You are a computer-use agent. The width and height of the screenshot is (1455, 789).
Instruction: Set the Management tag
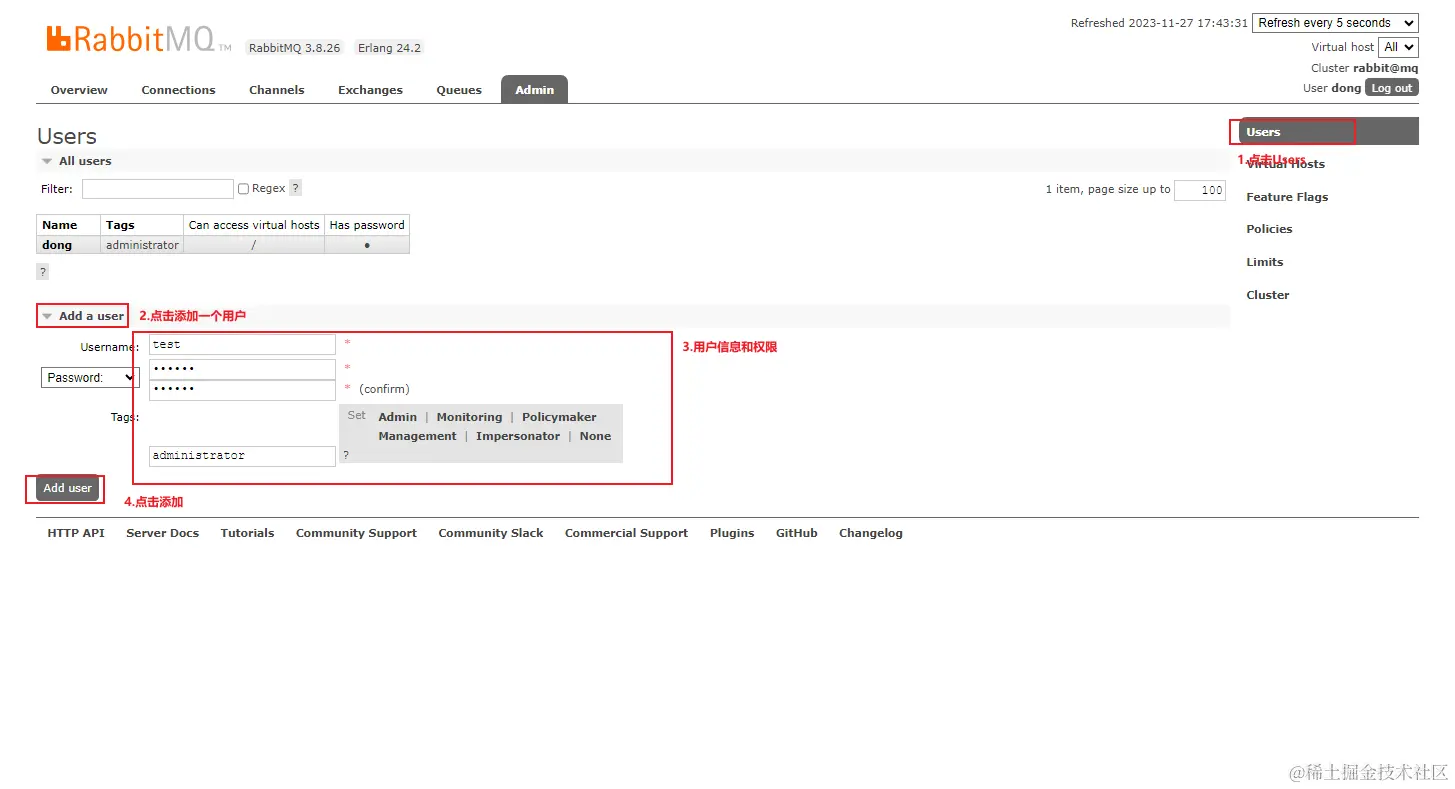(417, 436)
